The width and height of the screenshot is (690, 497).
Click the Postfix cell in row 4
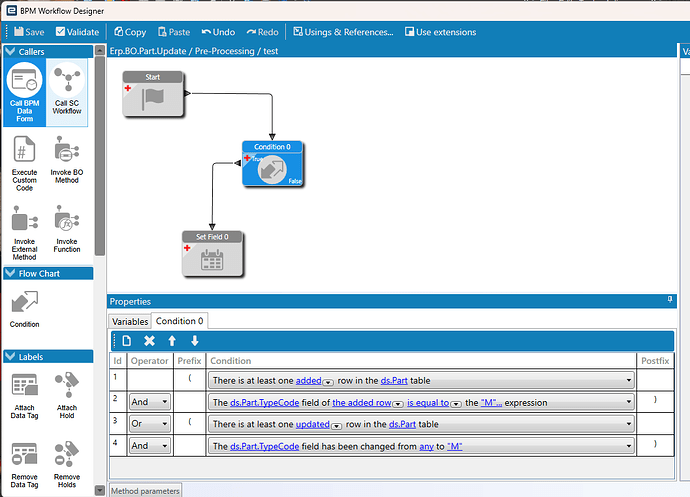coord(655,445)
